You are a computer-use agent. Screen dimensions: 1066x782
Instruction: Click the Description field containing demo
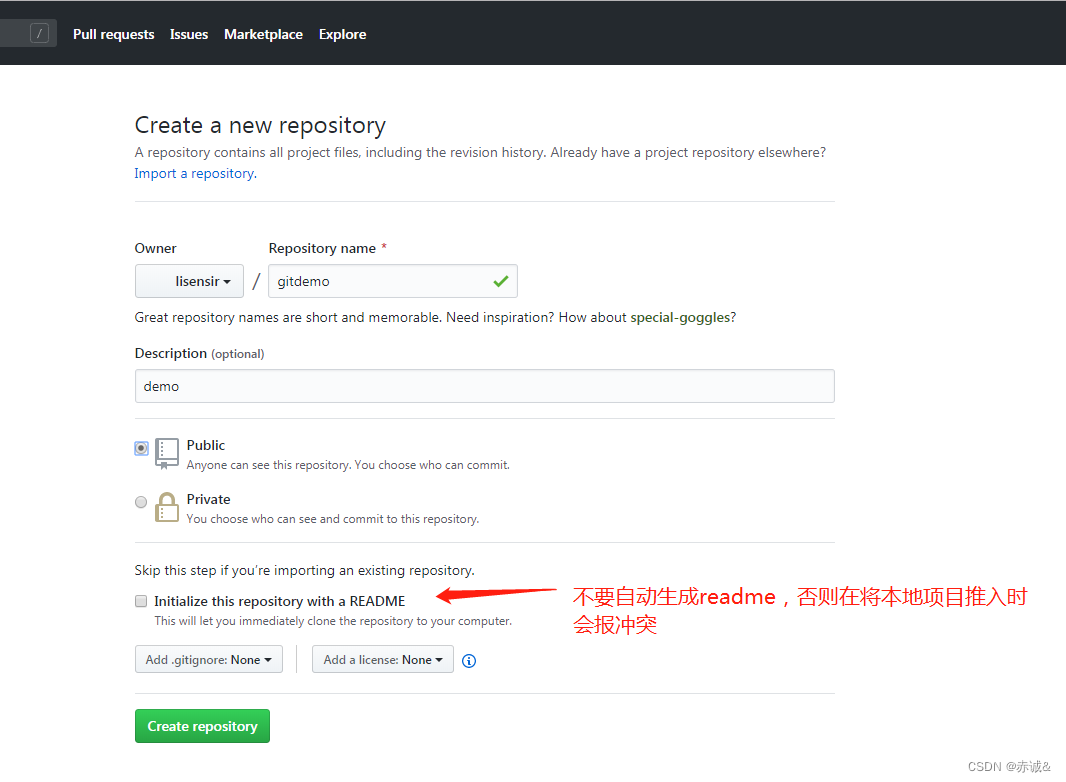pos(485,386)
